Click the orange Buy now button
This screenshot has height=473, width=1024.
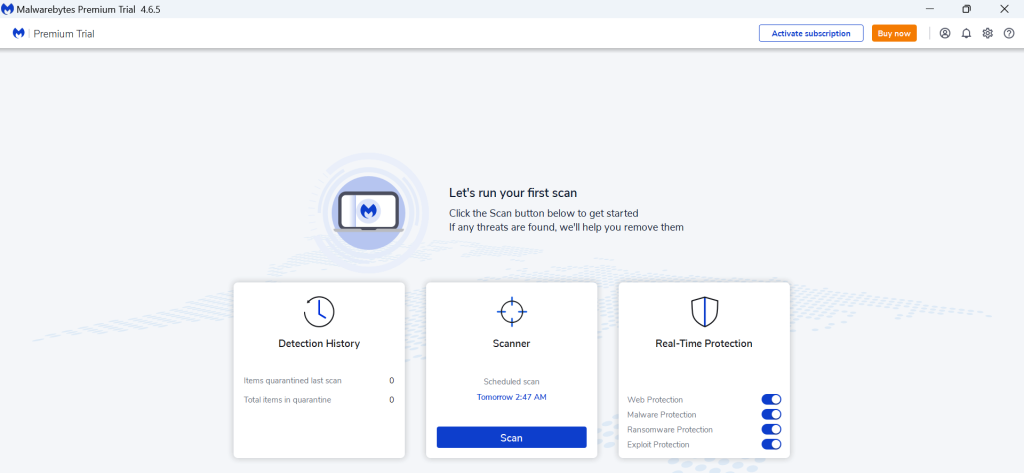(894, 33)
